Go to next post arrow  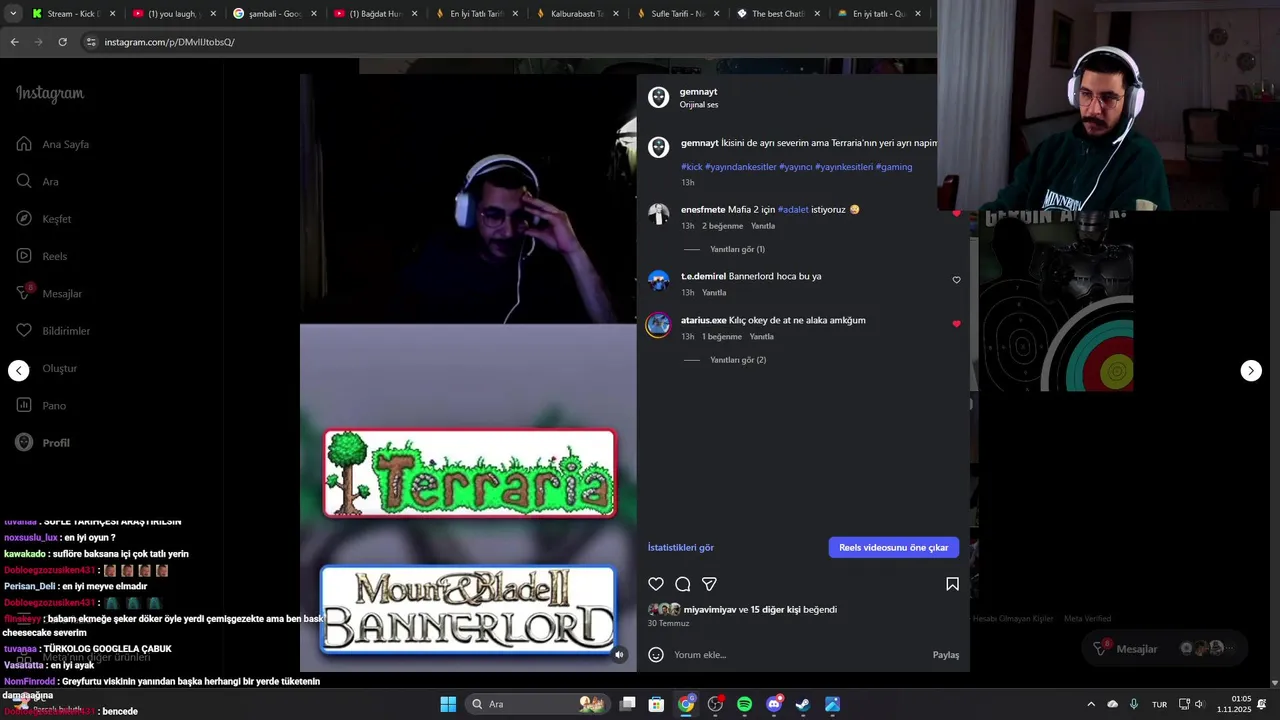(x=1251, y=371)
